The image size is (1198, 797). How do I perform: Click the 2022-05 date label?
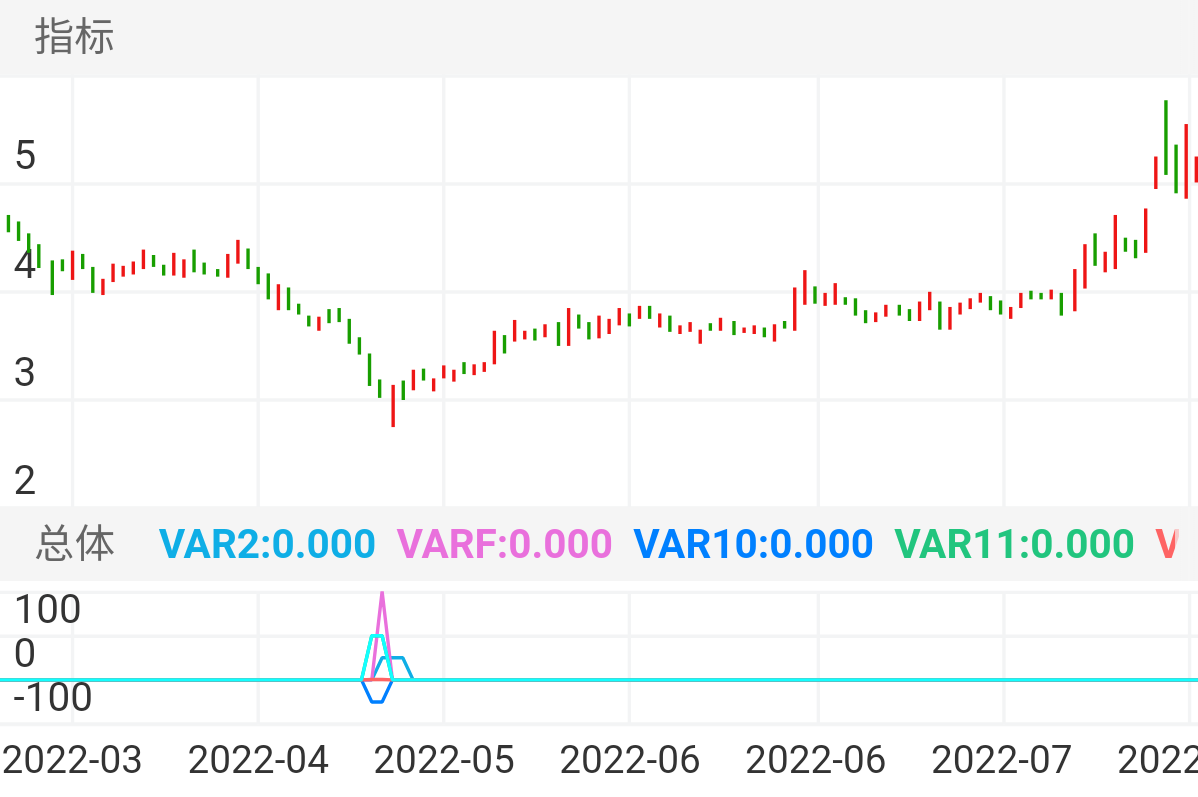pyautogui.click(x=444, y=761)
